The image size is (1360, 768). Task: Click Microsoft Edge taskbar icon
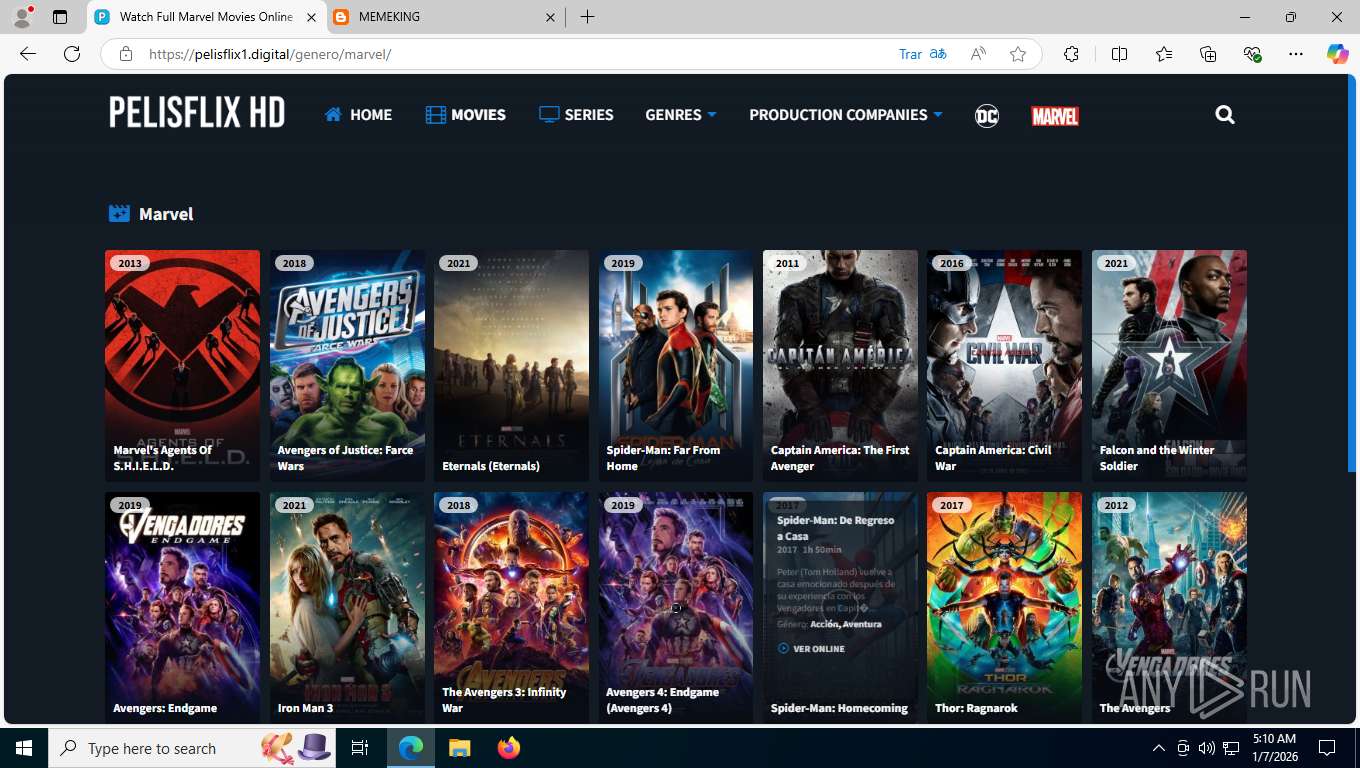(x=410, y=748)
